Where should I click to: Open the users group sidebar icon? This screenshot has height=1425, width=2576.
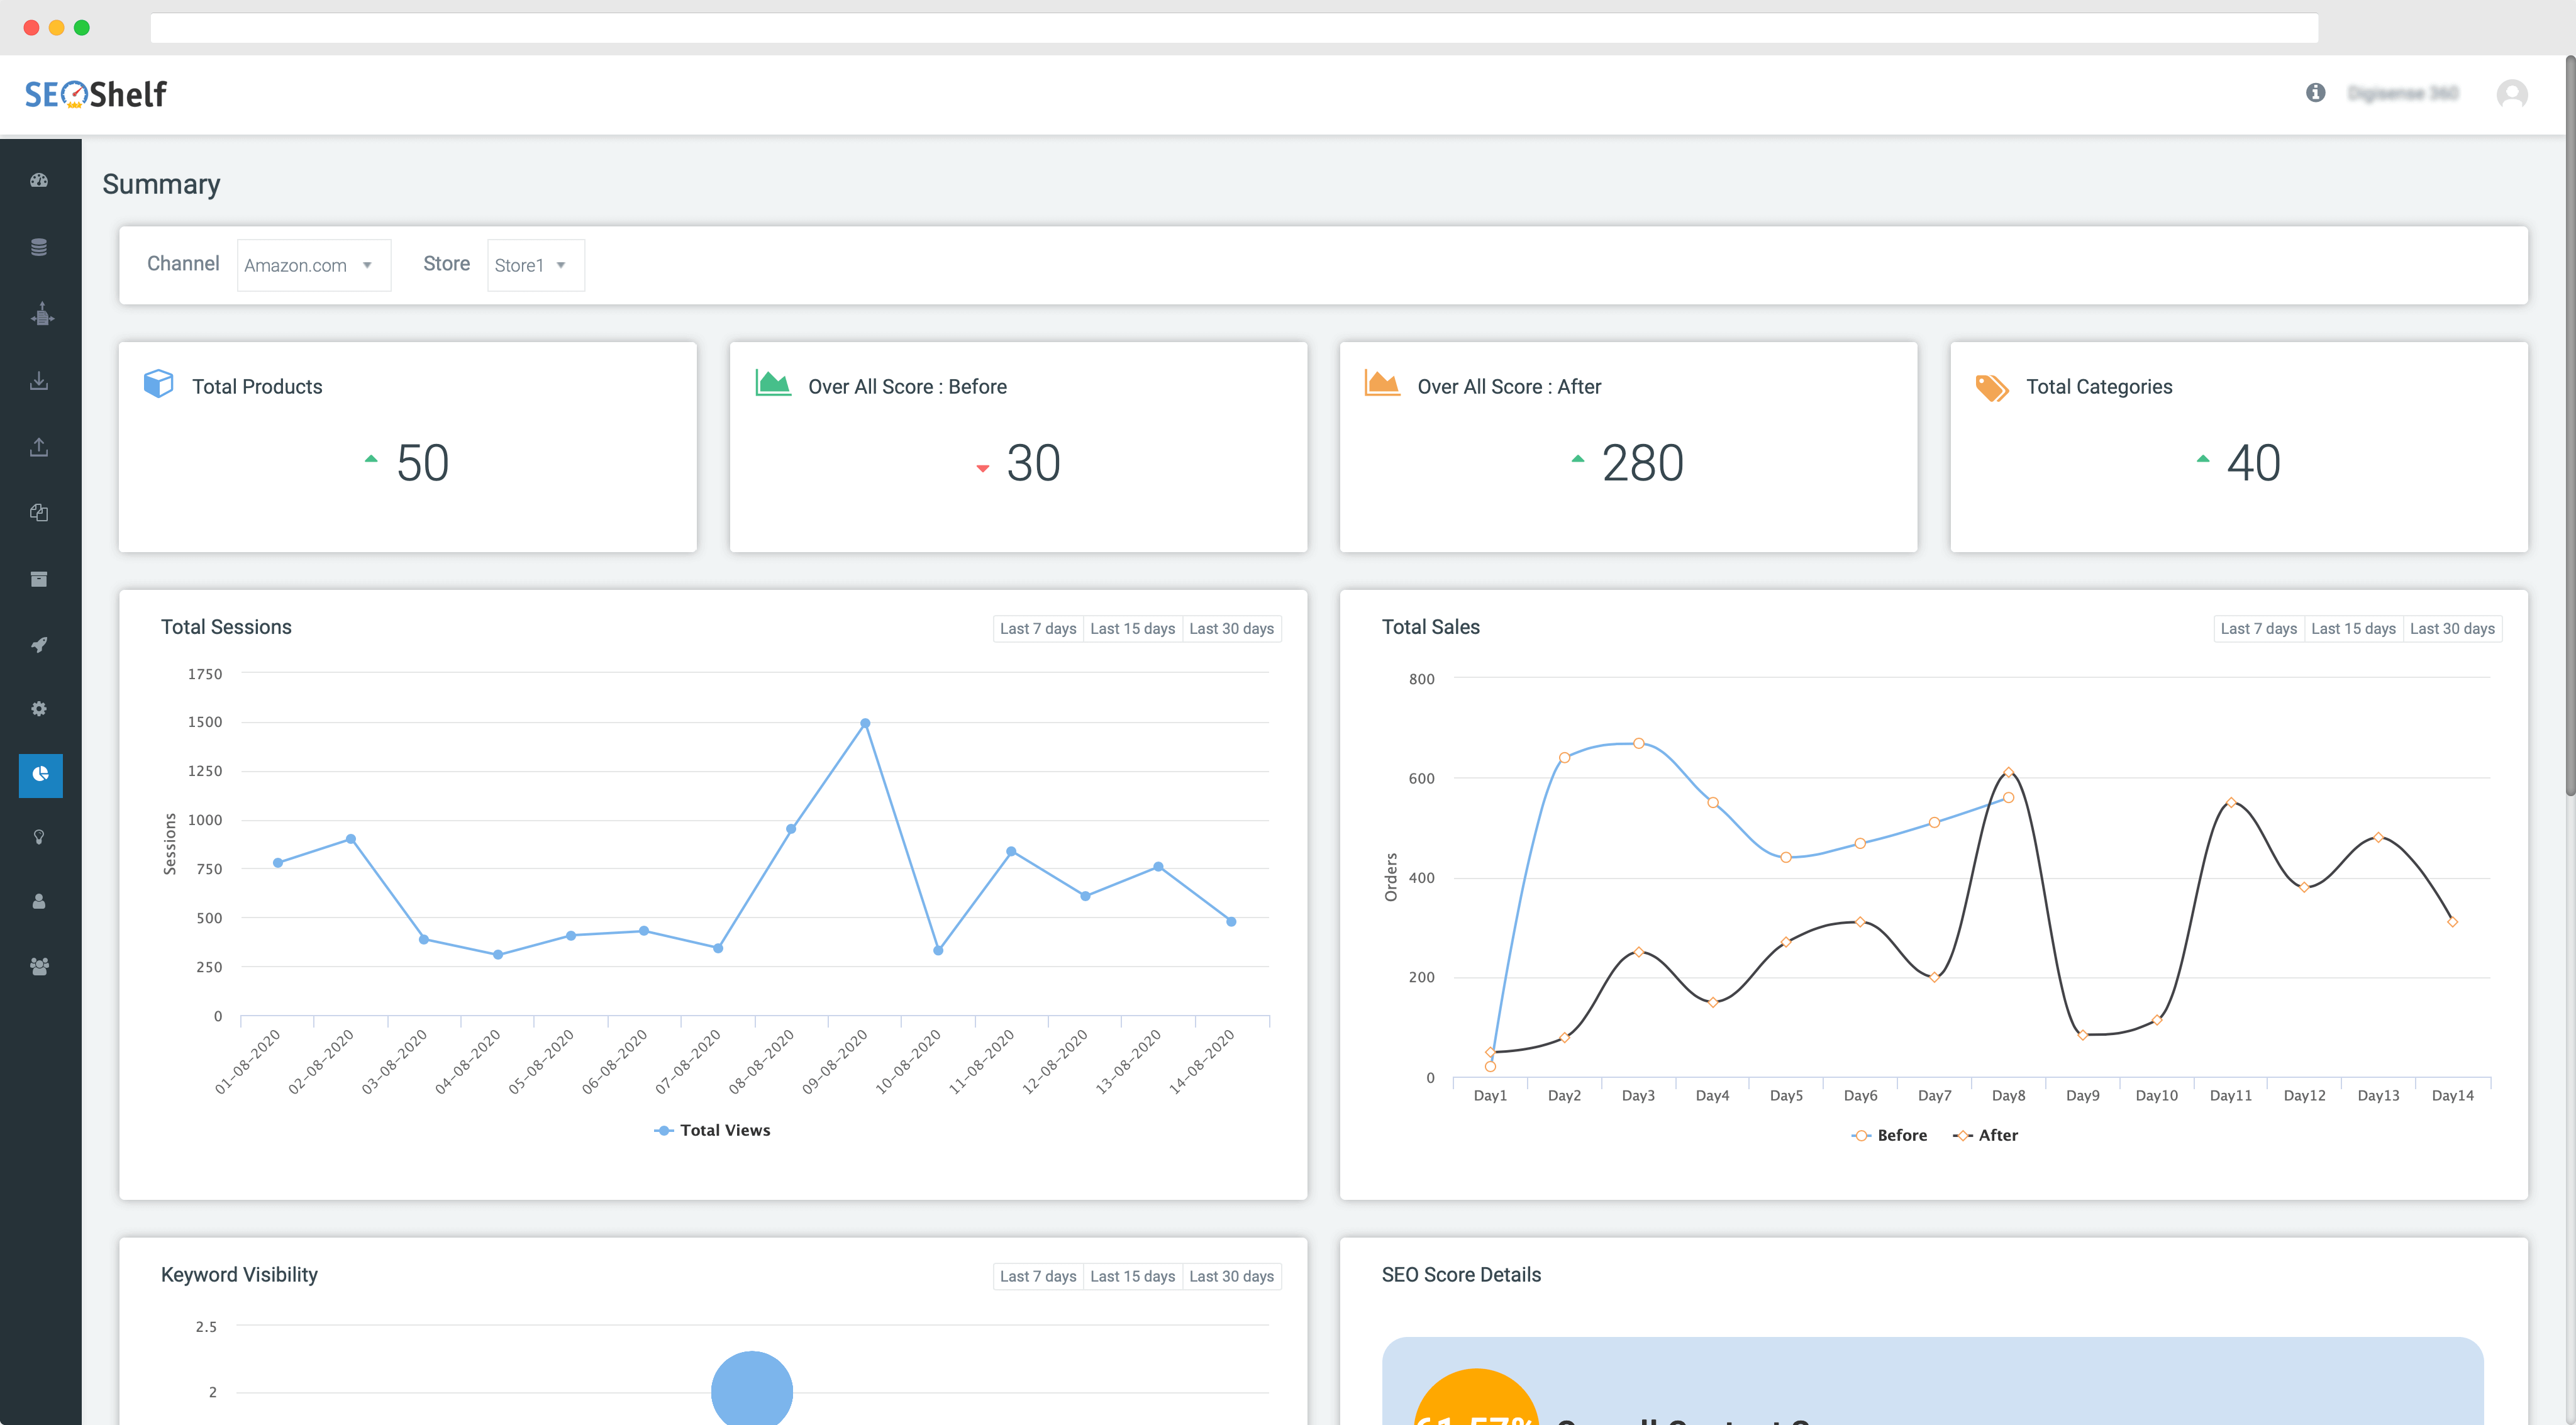(39, 967)
